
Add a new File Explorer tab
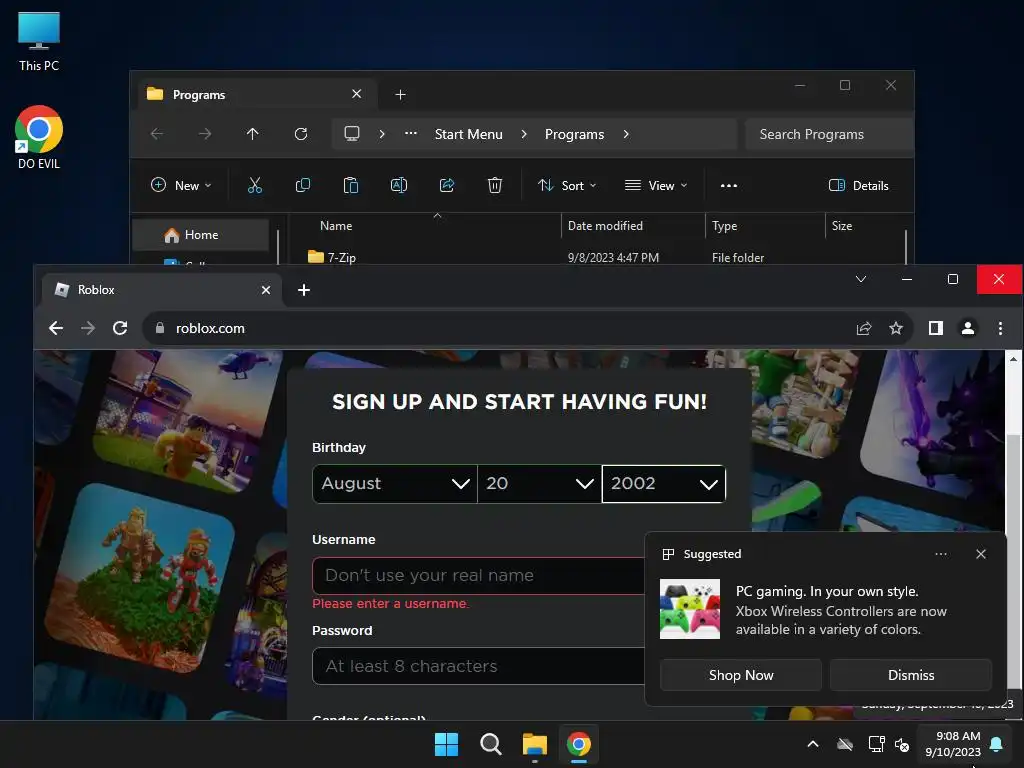tap(400, 95)
